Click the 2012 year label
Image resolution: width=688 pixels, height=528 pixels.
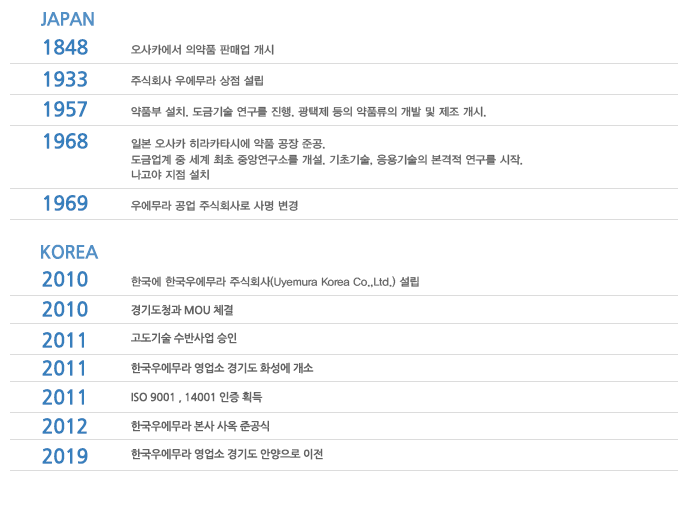[65, 427]
